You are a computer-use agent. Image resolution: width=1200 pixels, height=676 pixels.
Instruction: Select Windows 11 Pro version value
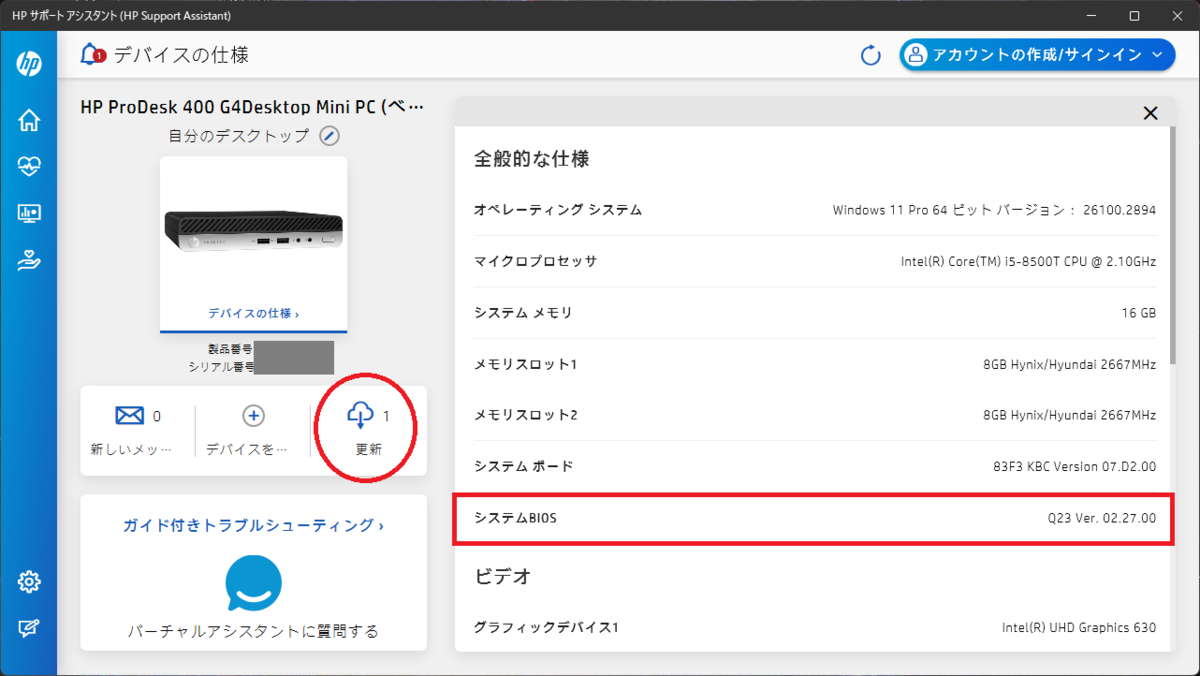994,210
